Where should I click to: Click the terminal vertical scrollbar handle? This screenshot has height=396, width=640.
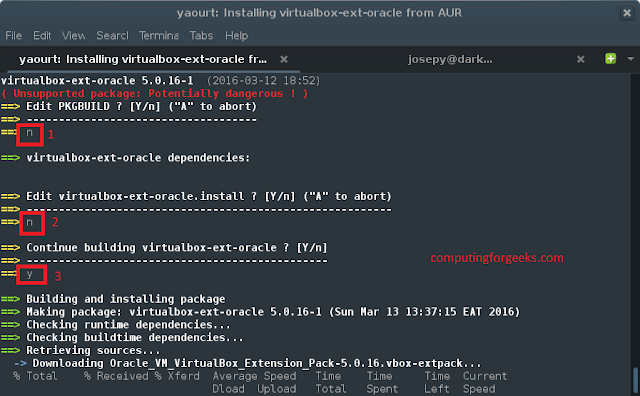click(635, 381)
